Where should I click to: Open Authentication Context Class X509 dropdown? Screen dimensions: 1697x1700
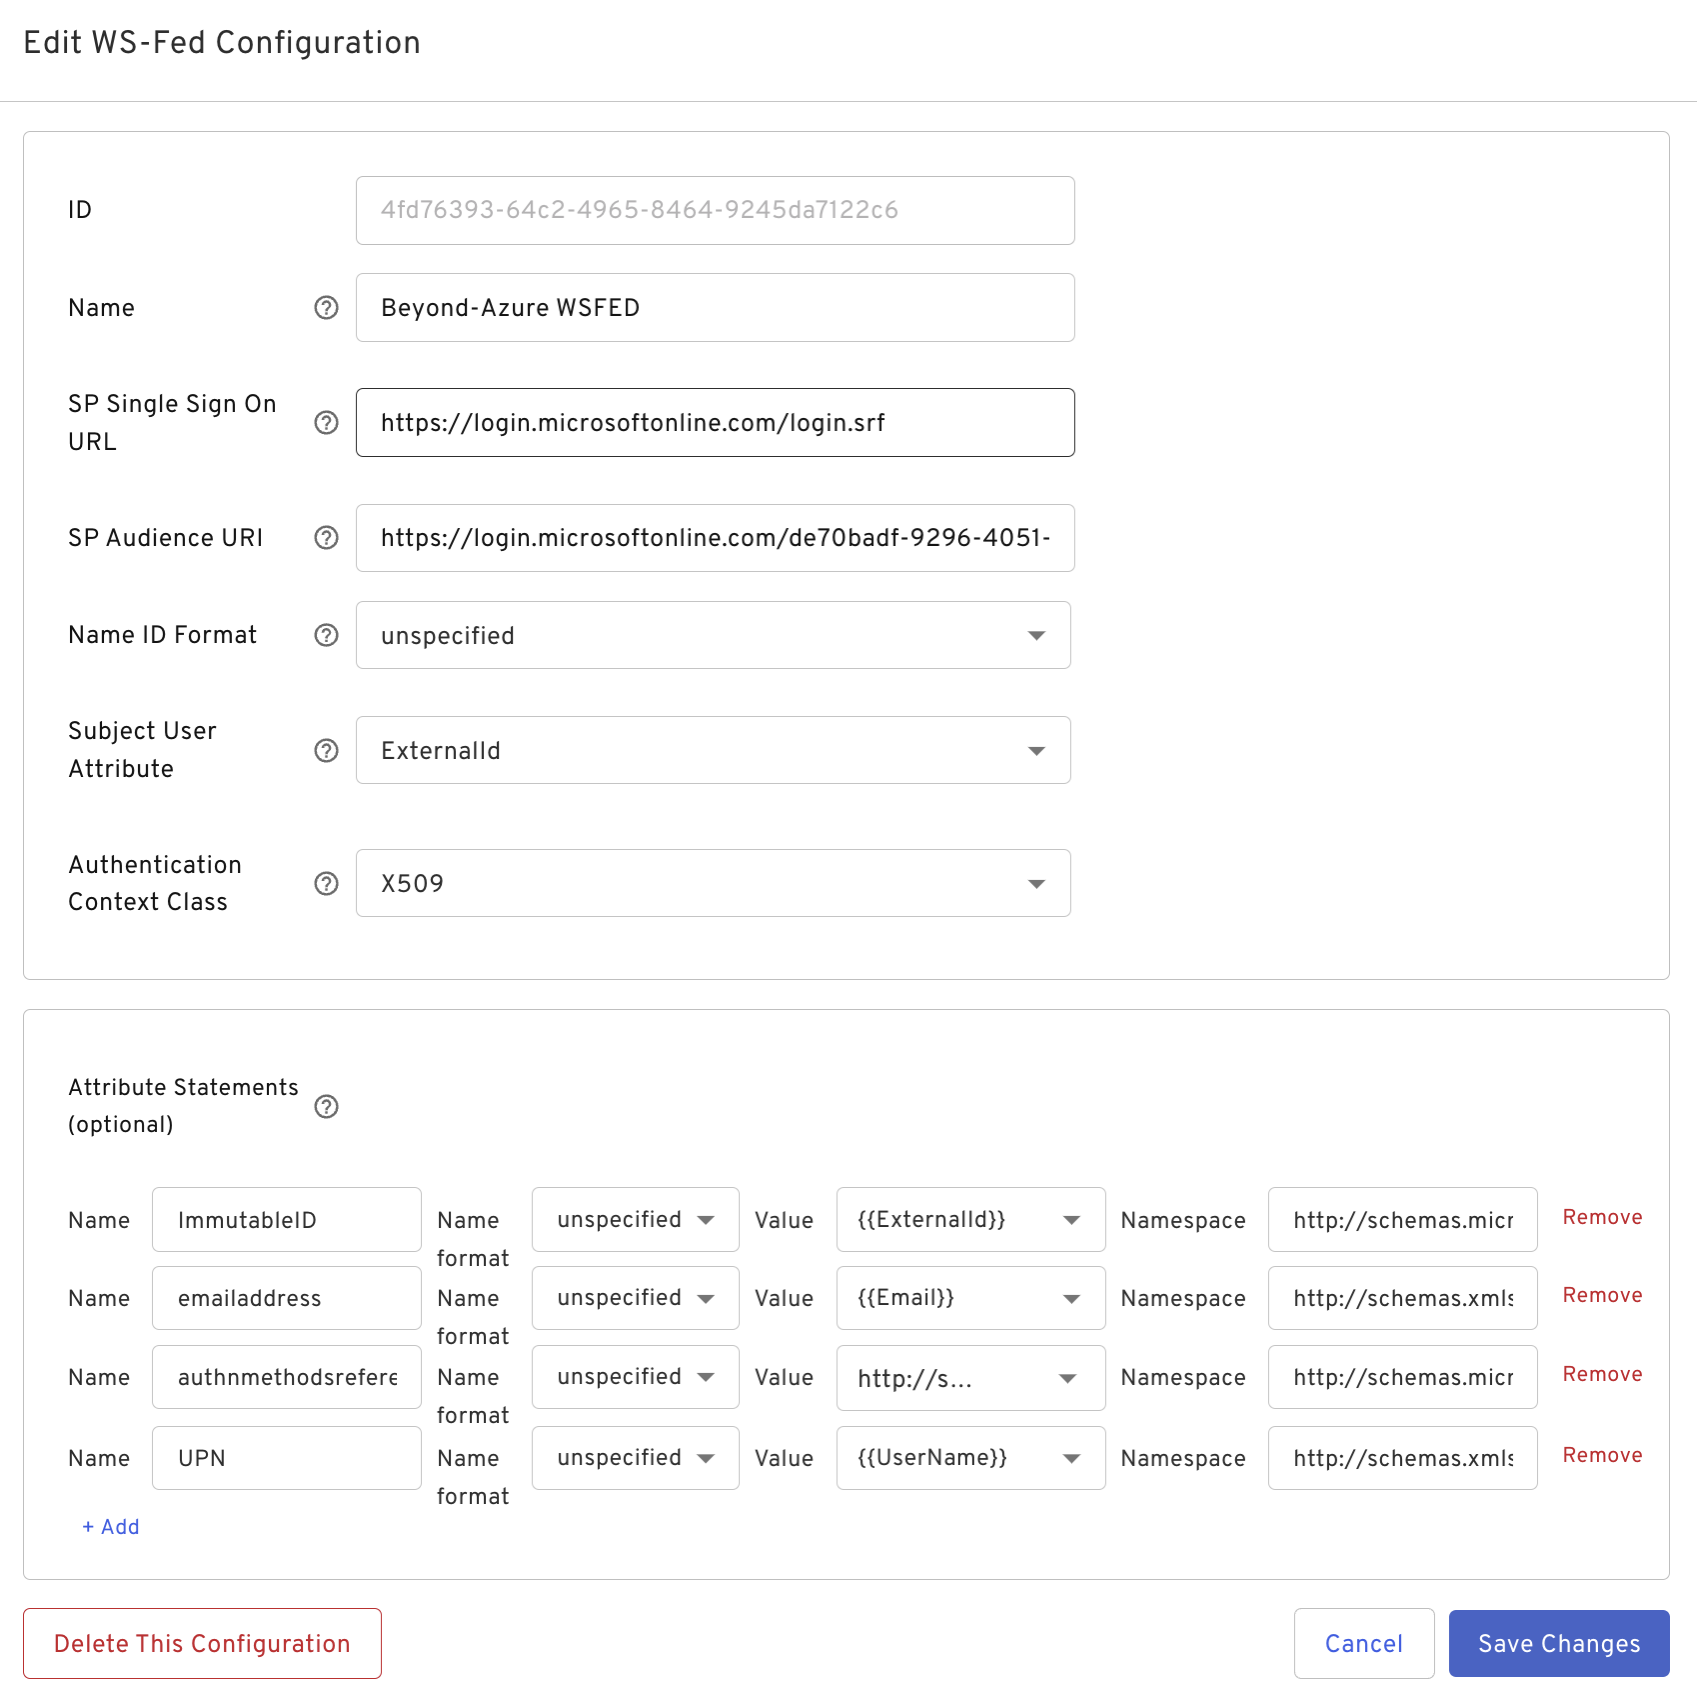tap(712, 883)
